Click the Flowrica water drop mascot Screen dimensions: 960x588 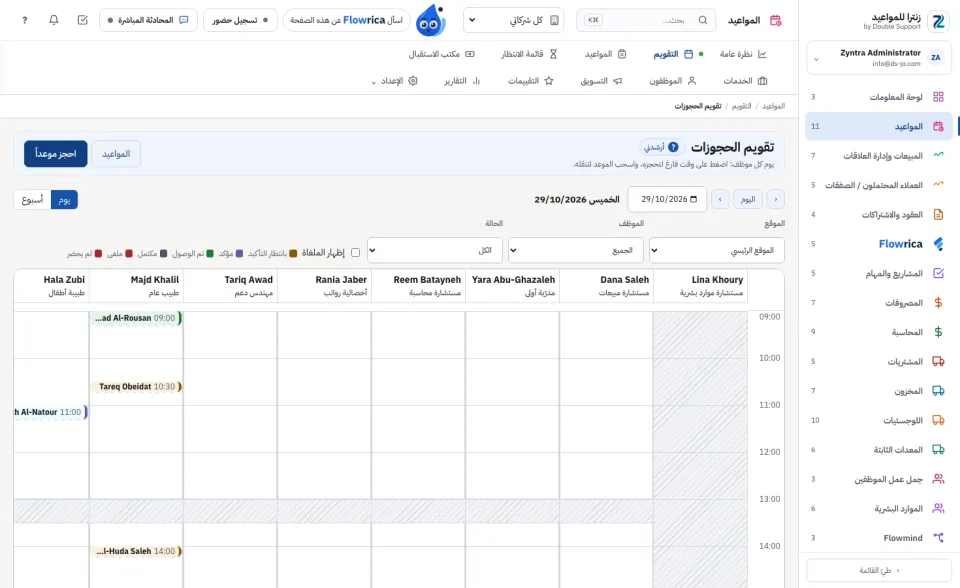pyautogui.click(x=430, y=20)
